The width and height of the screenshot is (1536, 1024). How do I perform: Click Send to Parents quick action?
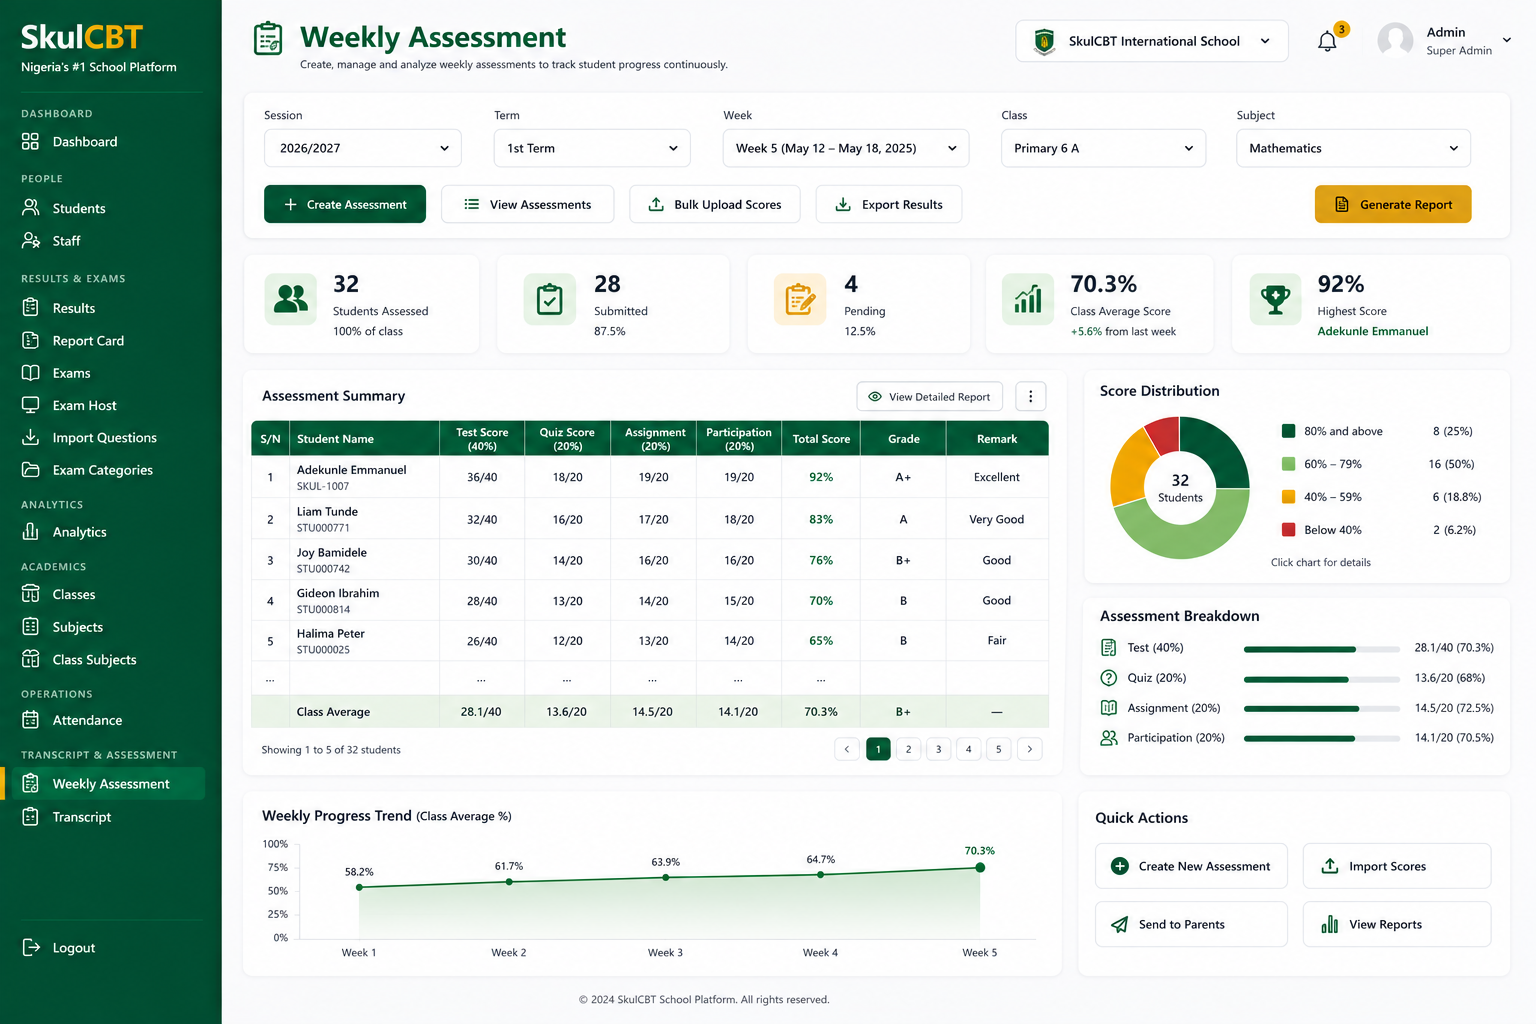click(x=1191, y=924)
